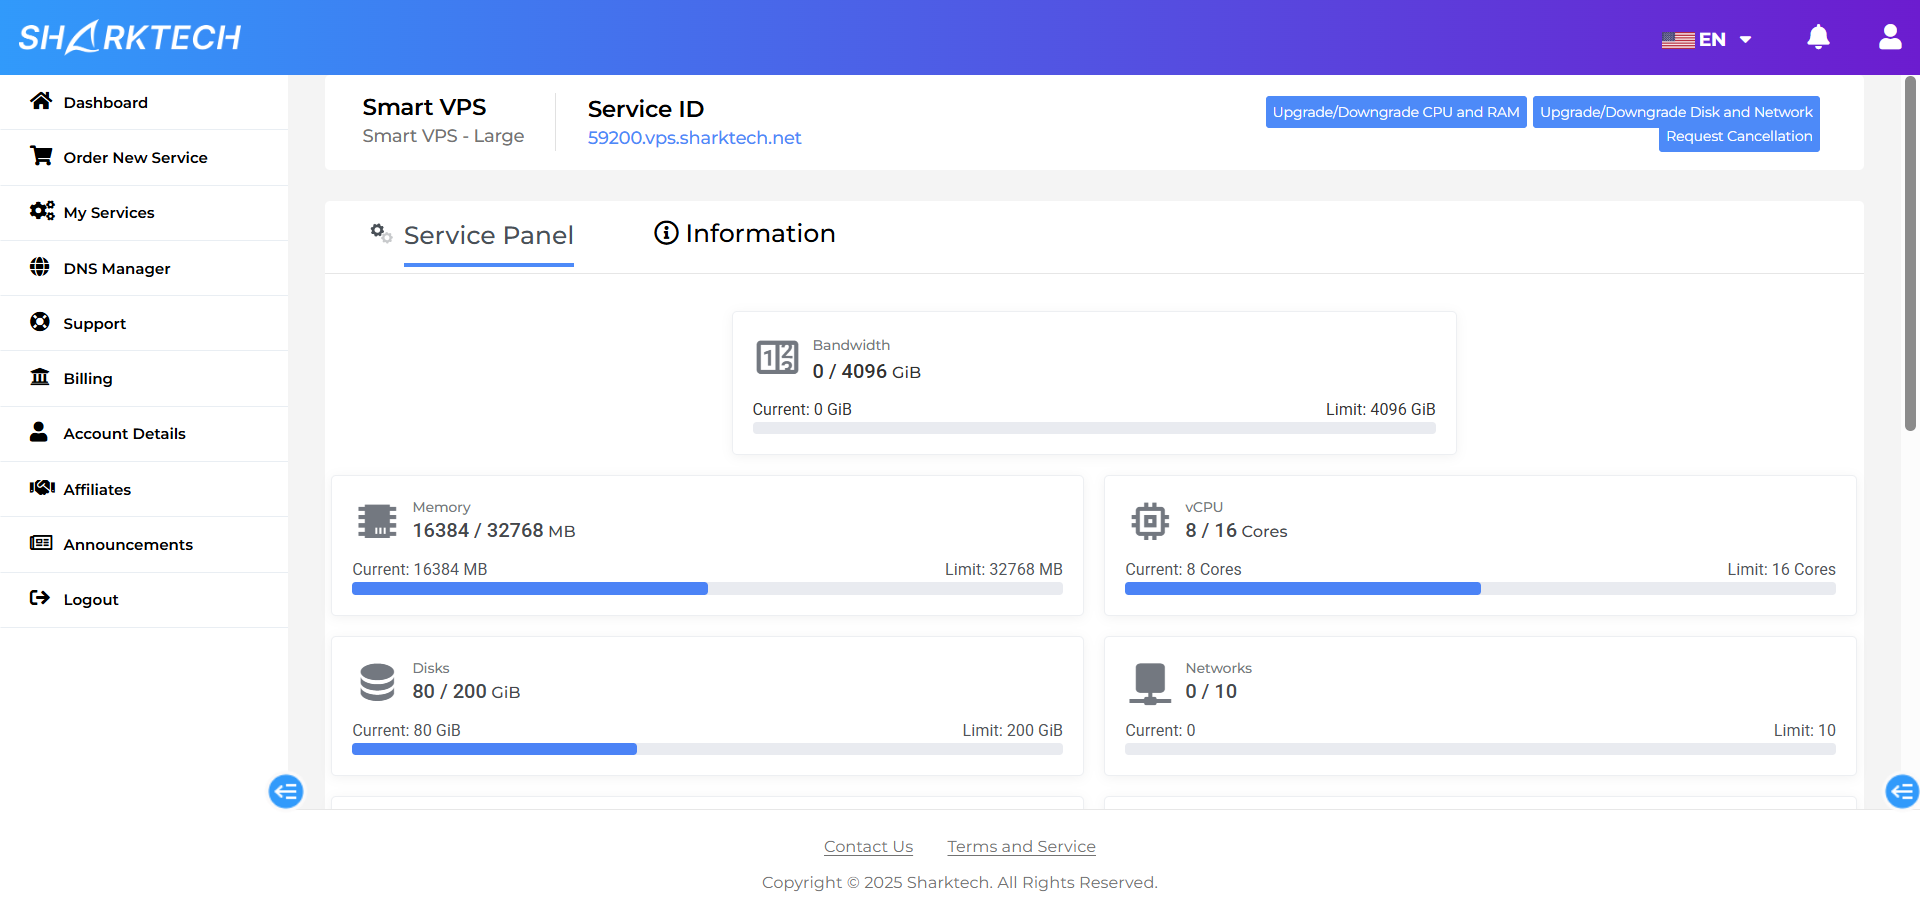The image size is (1920, 919).
Task: Click the Affiliates handshake icon
Action: point(42,488)
